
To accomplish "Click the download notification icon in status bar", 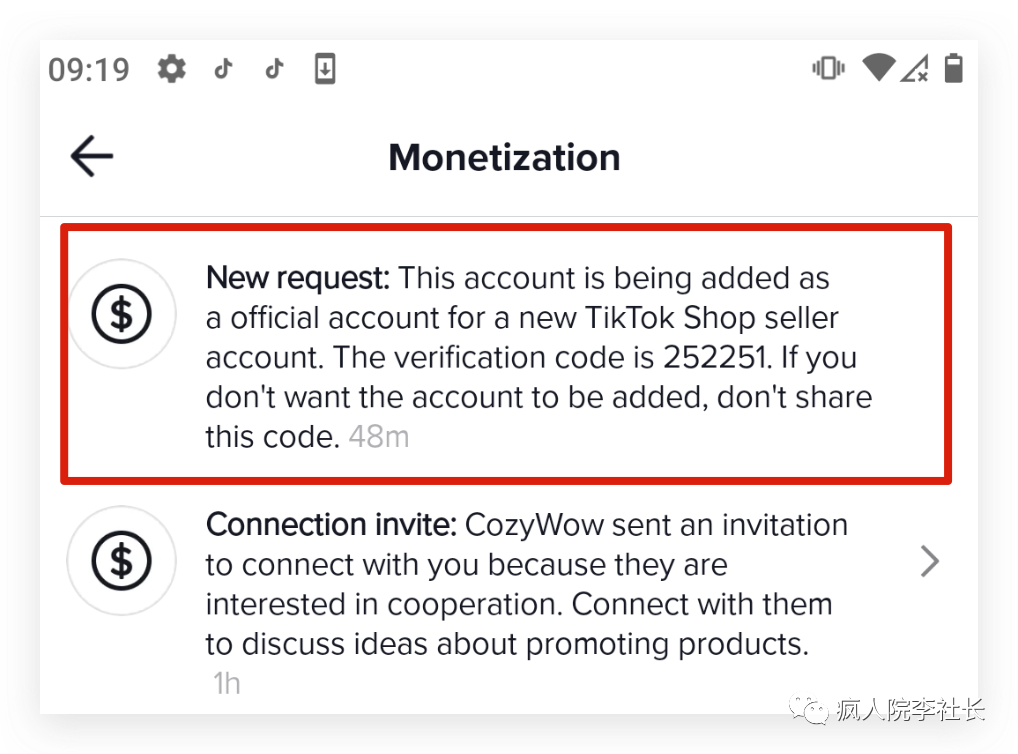I will point(324,69).
